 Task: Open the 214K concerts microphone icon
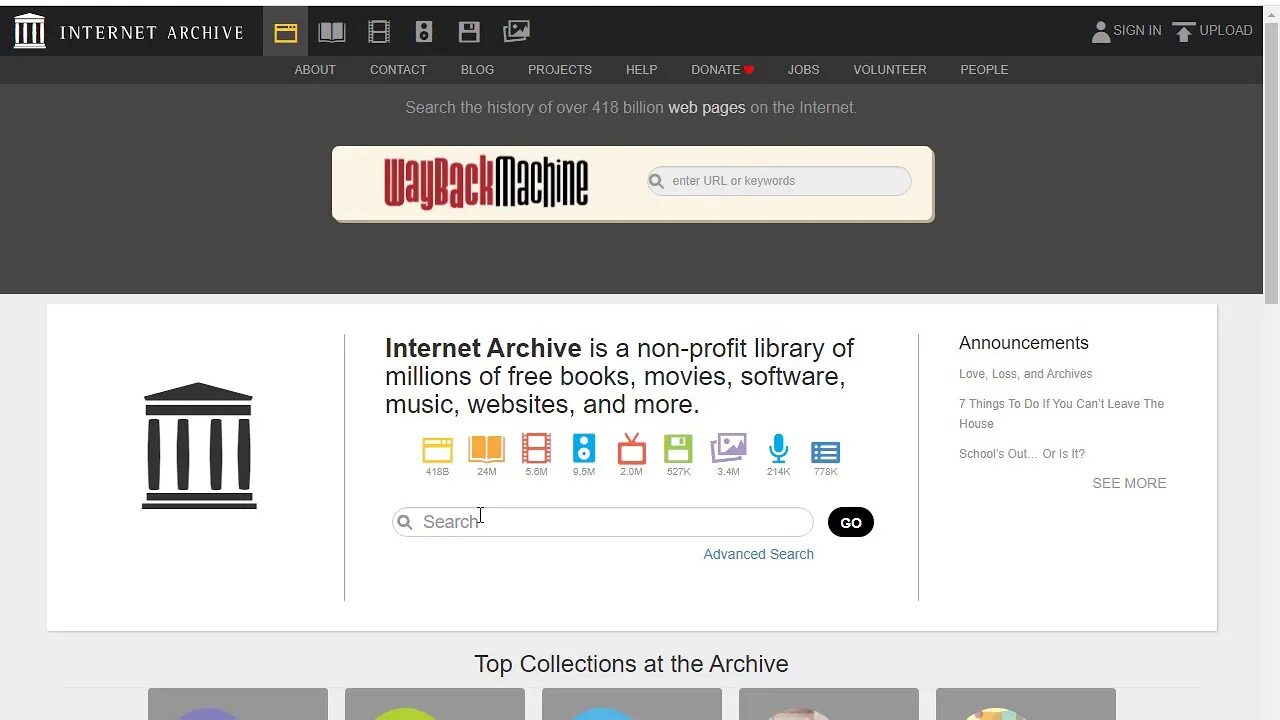[x=778, y=449]
